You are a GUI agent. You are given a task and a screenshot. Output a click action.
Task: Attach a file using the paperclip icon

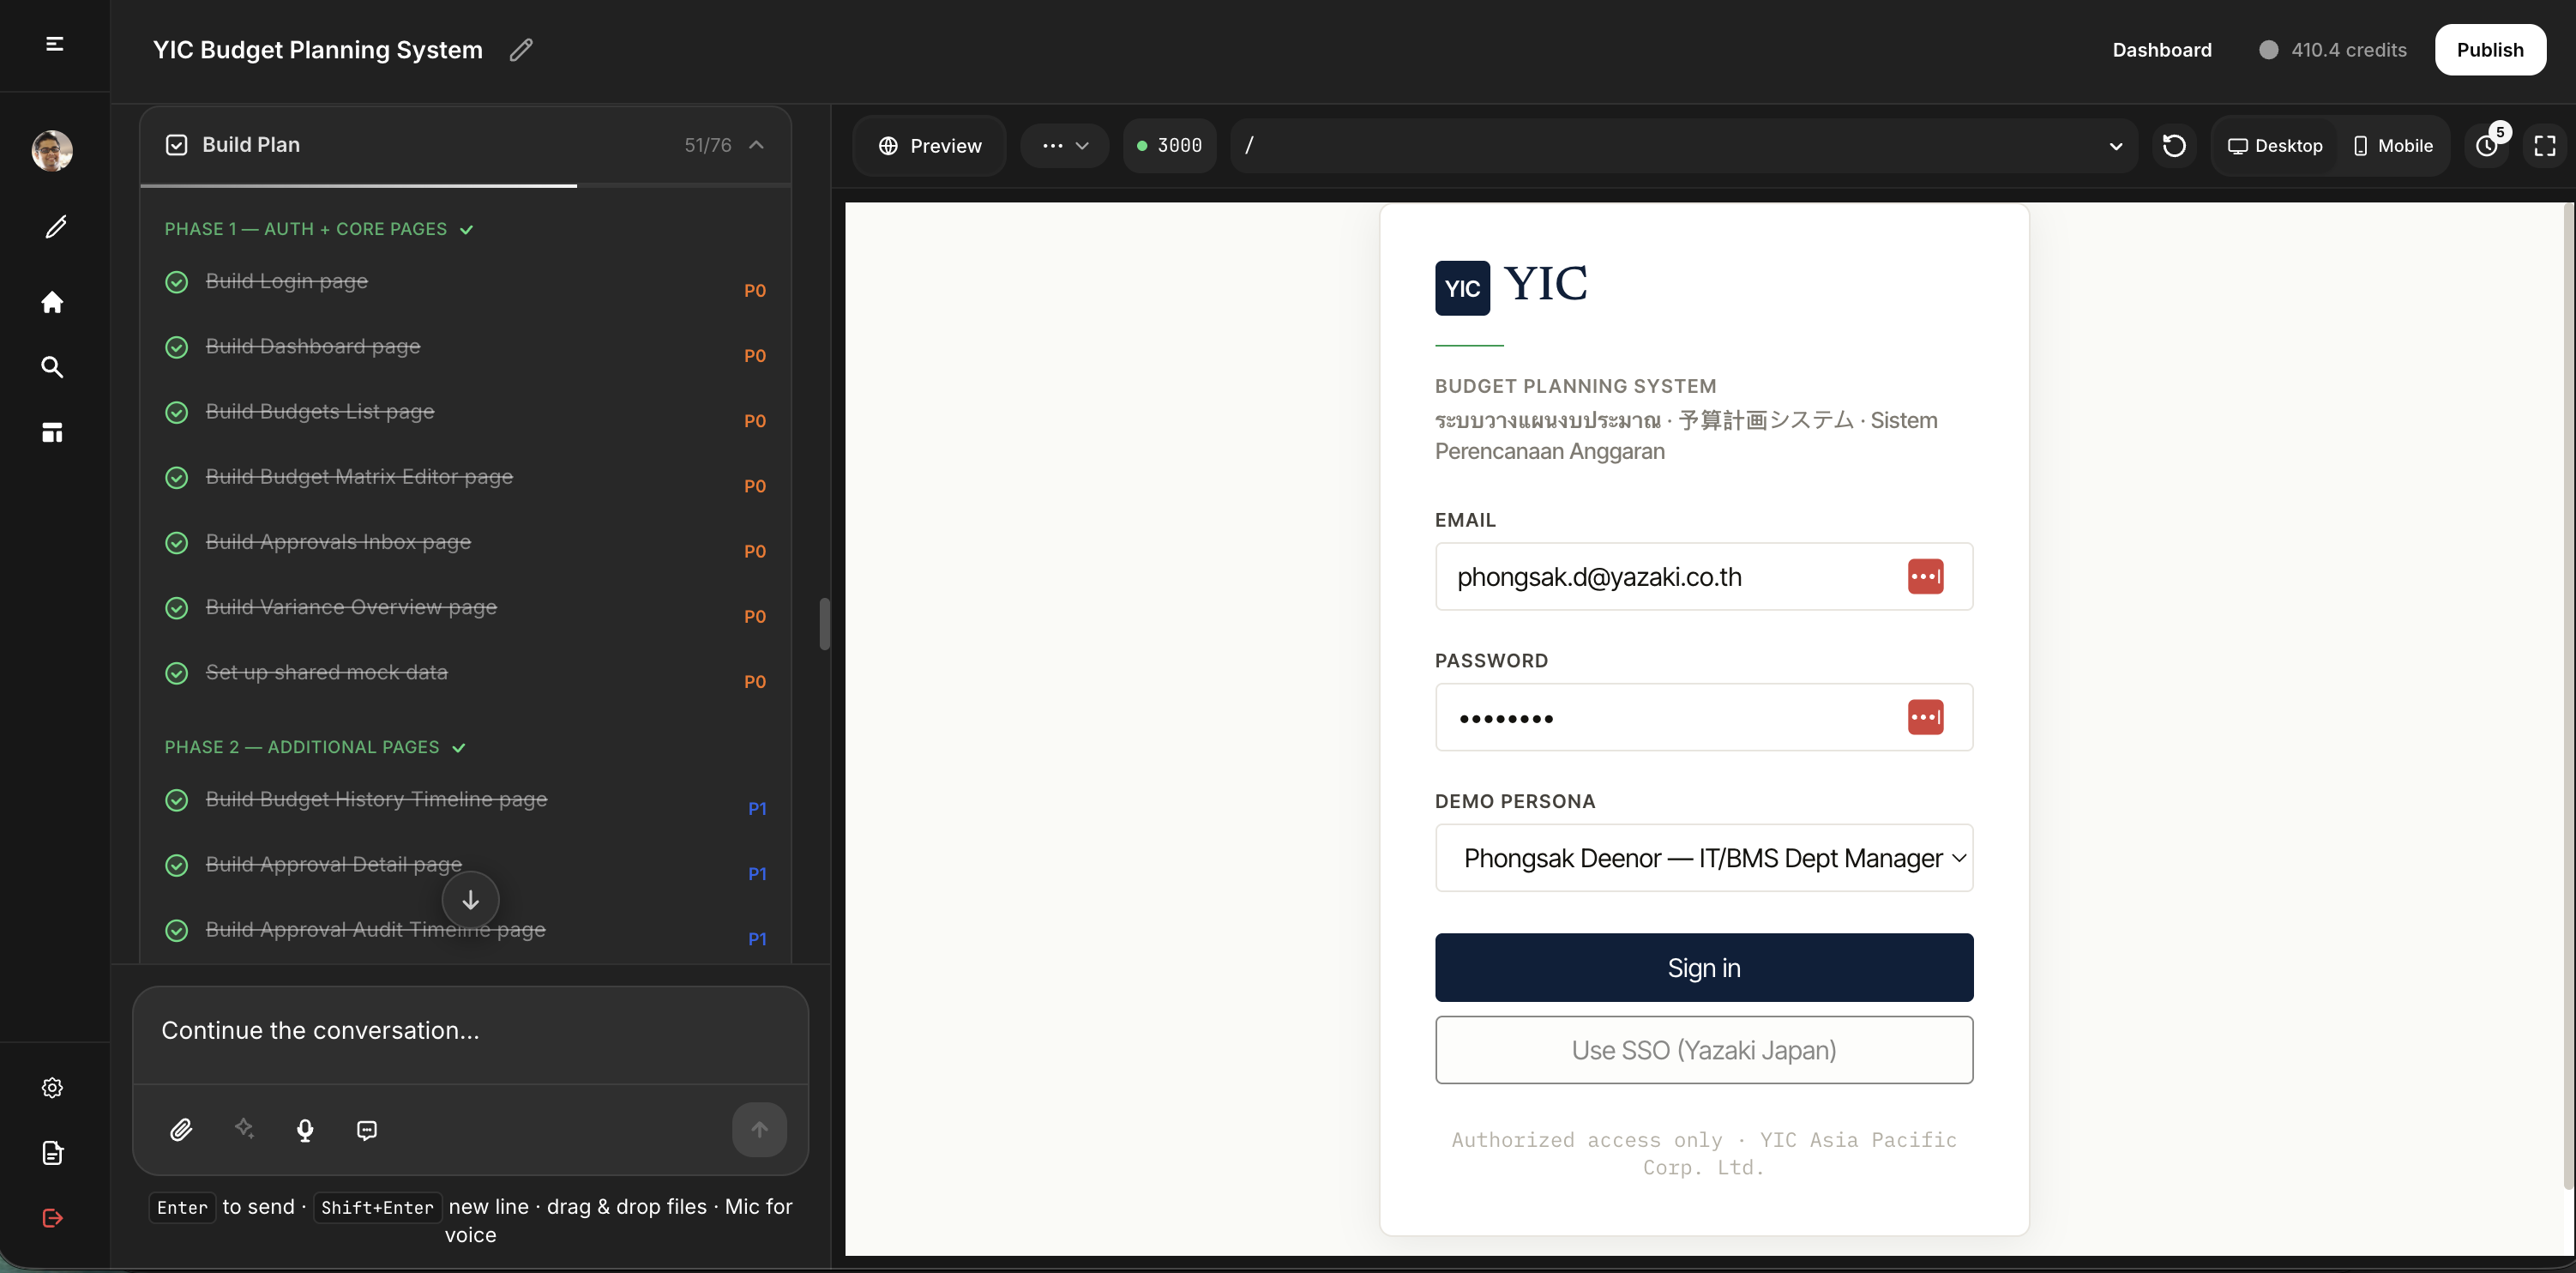click(181, 1129)
